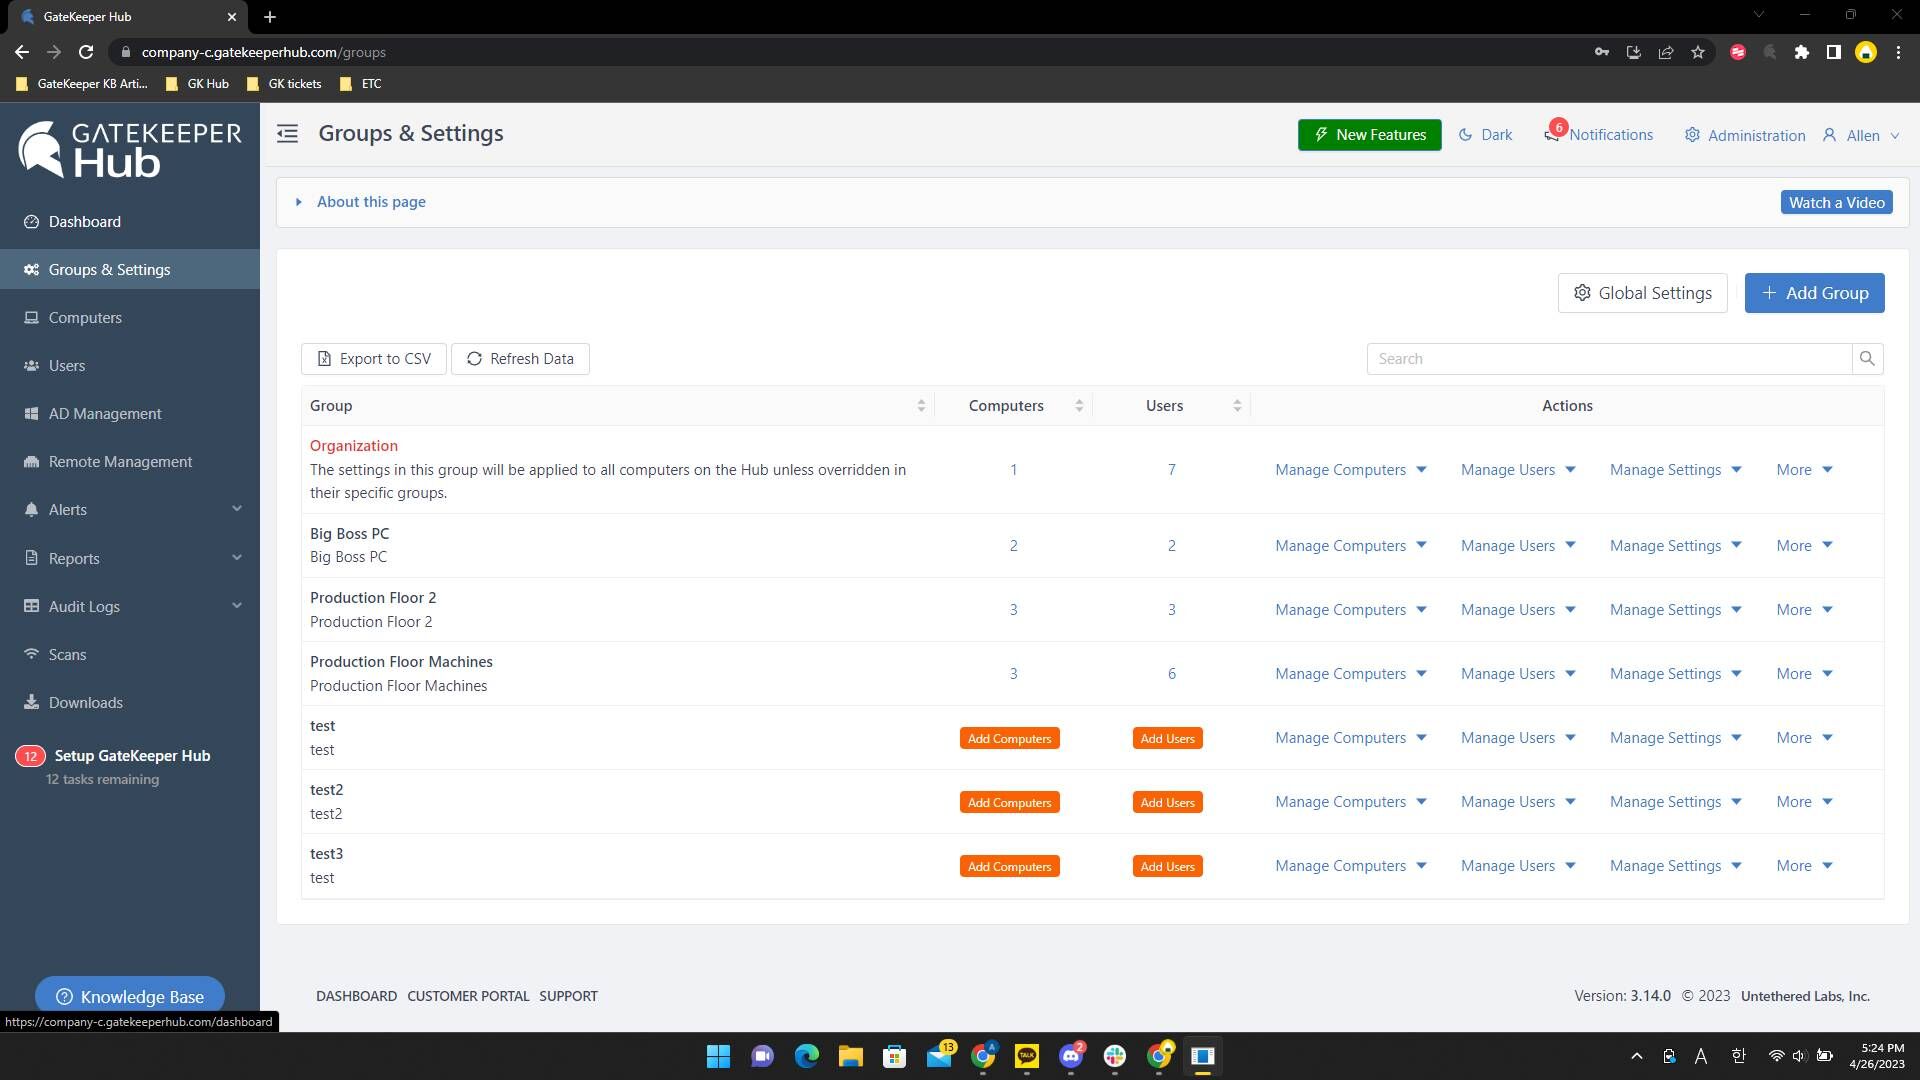Click the hamburger menu collapse sidebar icon

coord(287,133)
